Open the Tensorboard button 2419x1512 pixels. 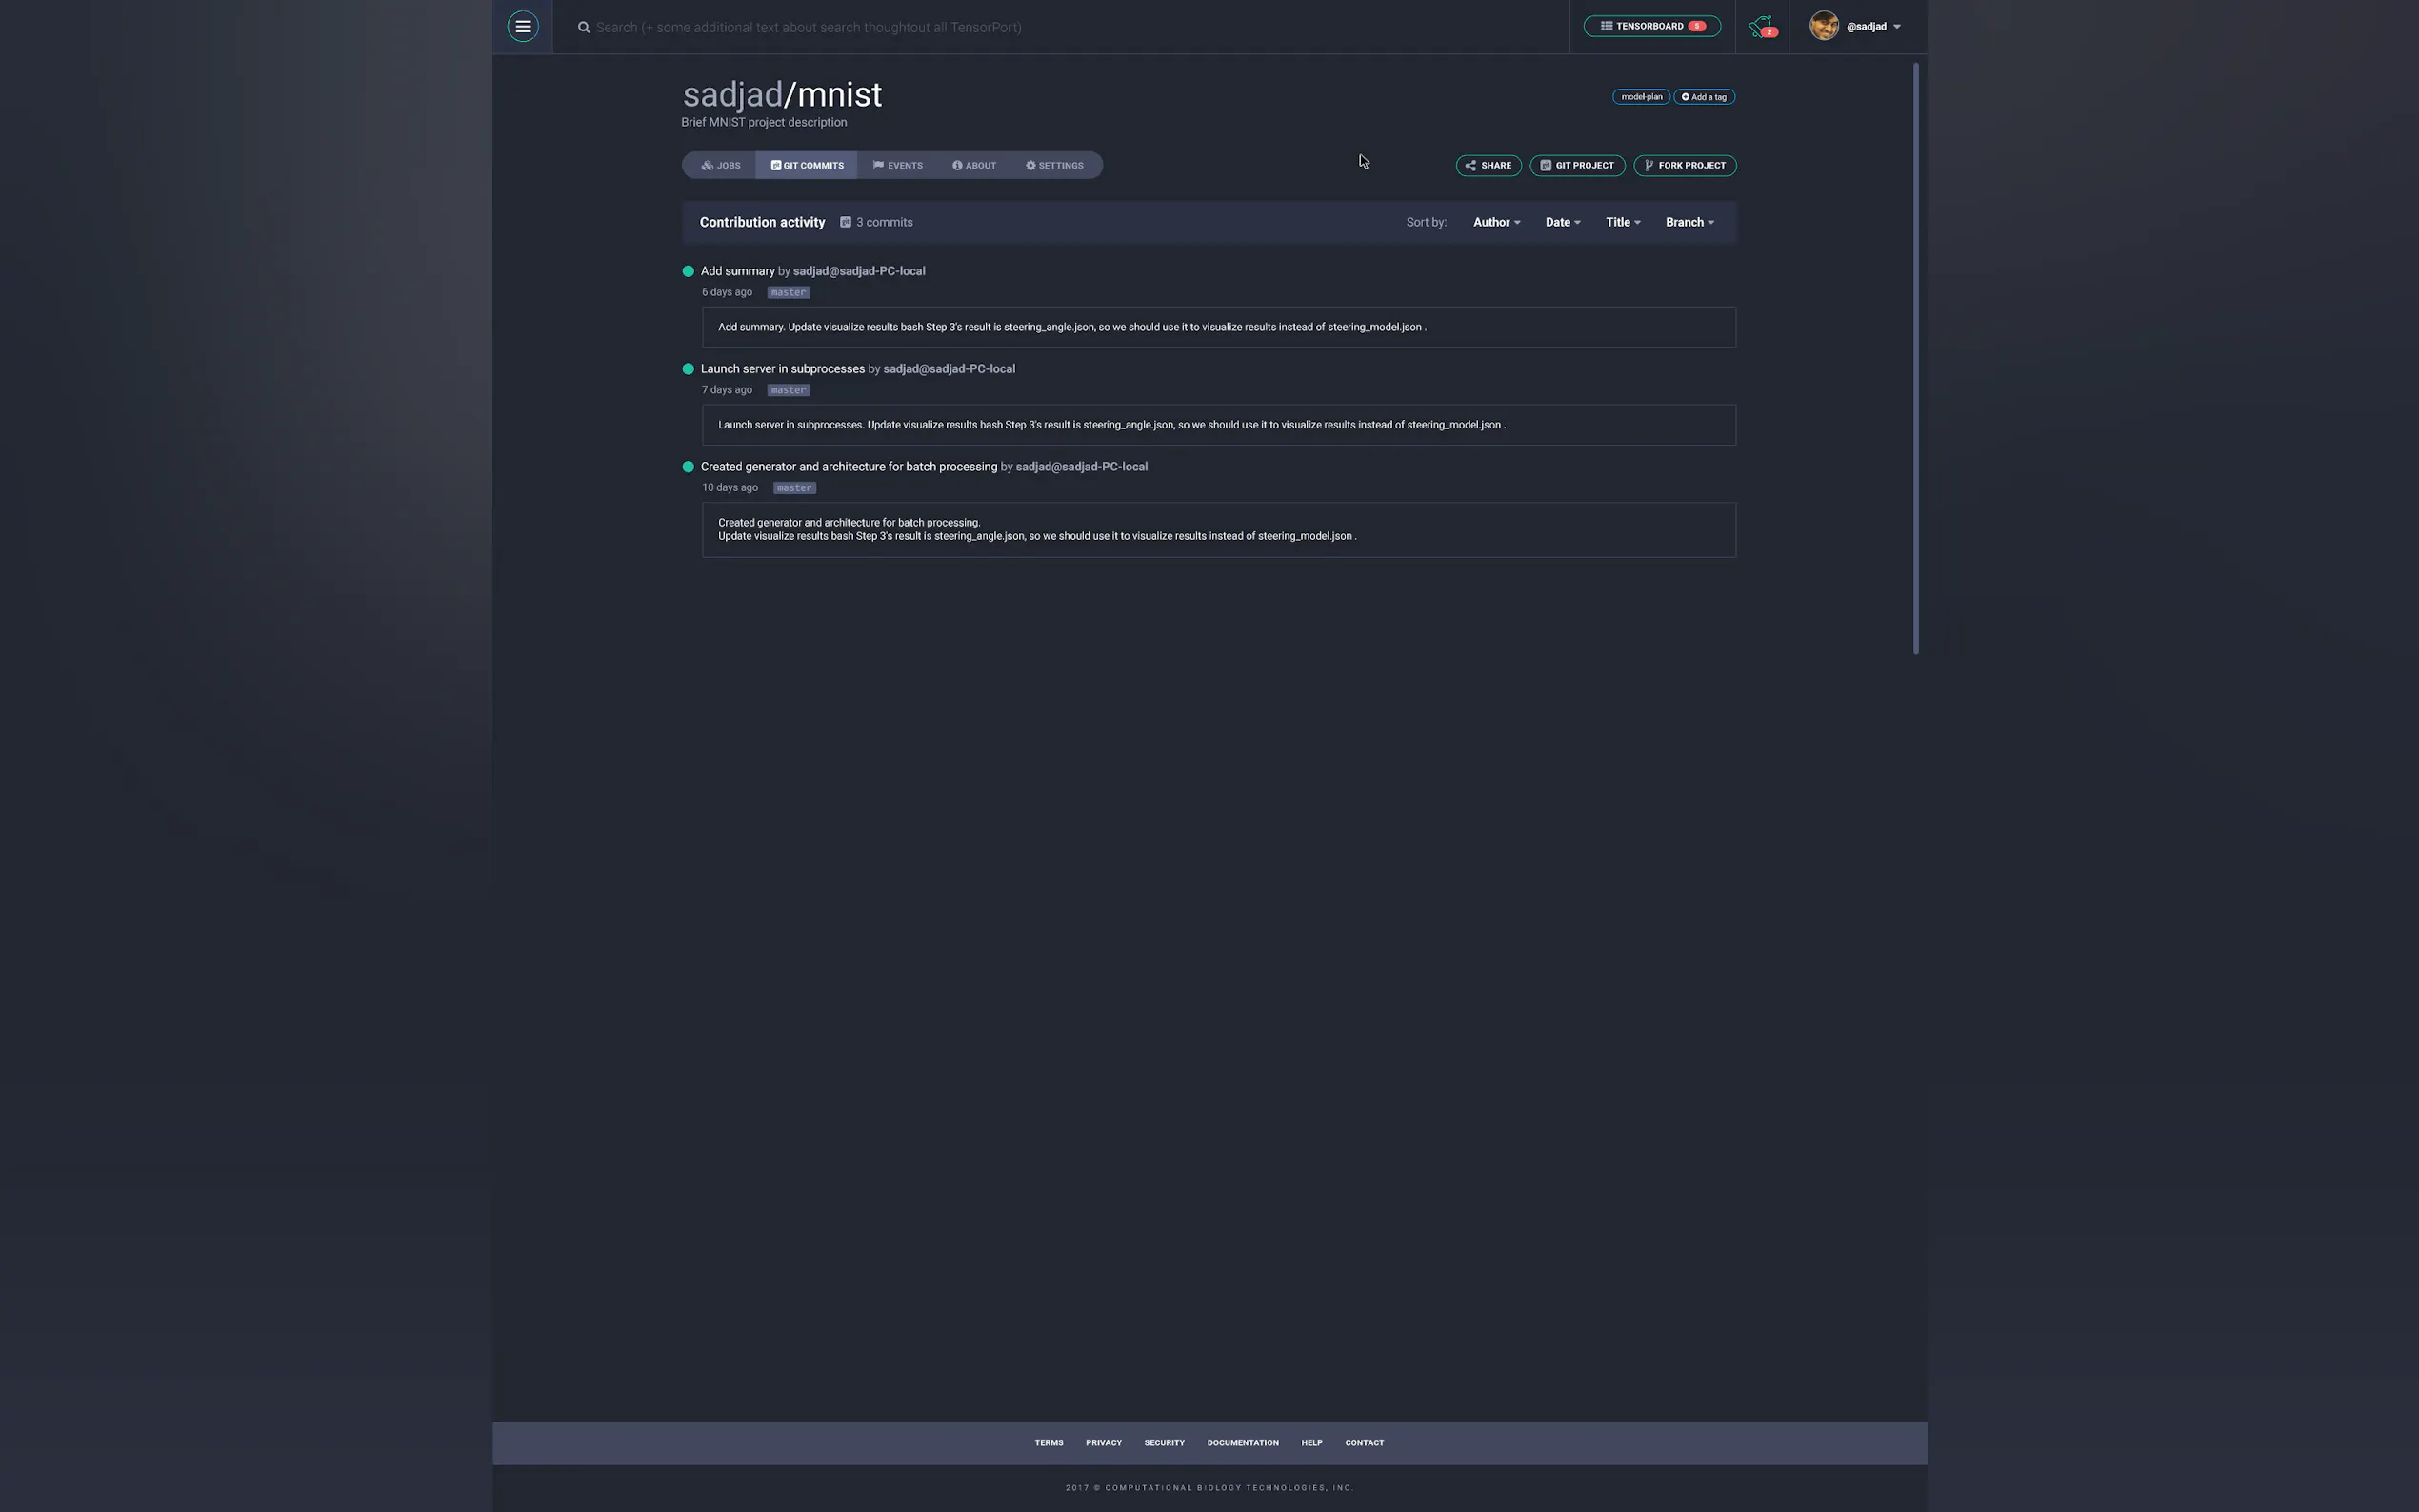coord(1651,26)
